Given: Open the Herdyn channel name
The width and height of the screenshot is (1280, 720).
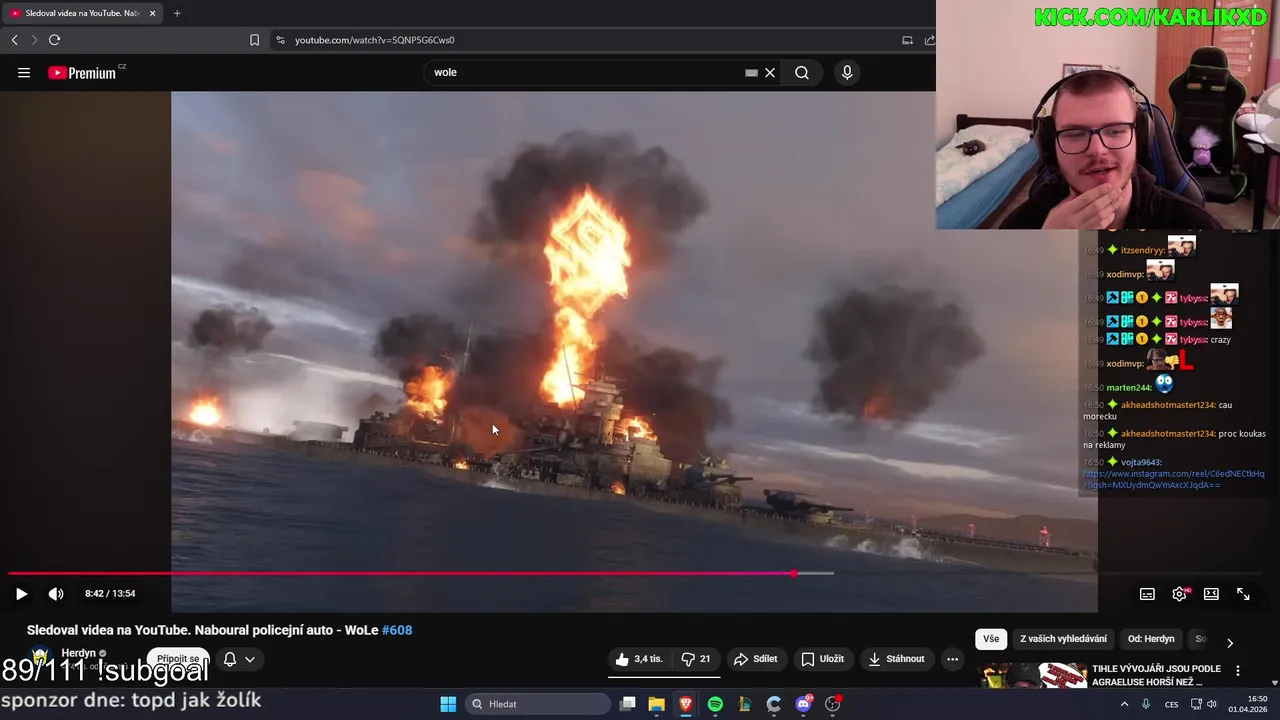Looking at the screenshot, I should point(78,653).
